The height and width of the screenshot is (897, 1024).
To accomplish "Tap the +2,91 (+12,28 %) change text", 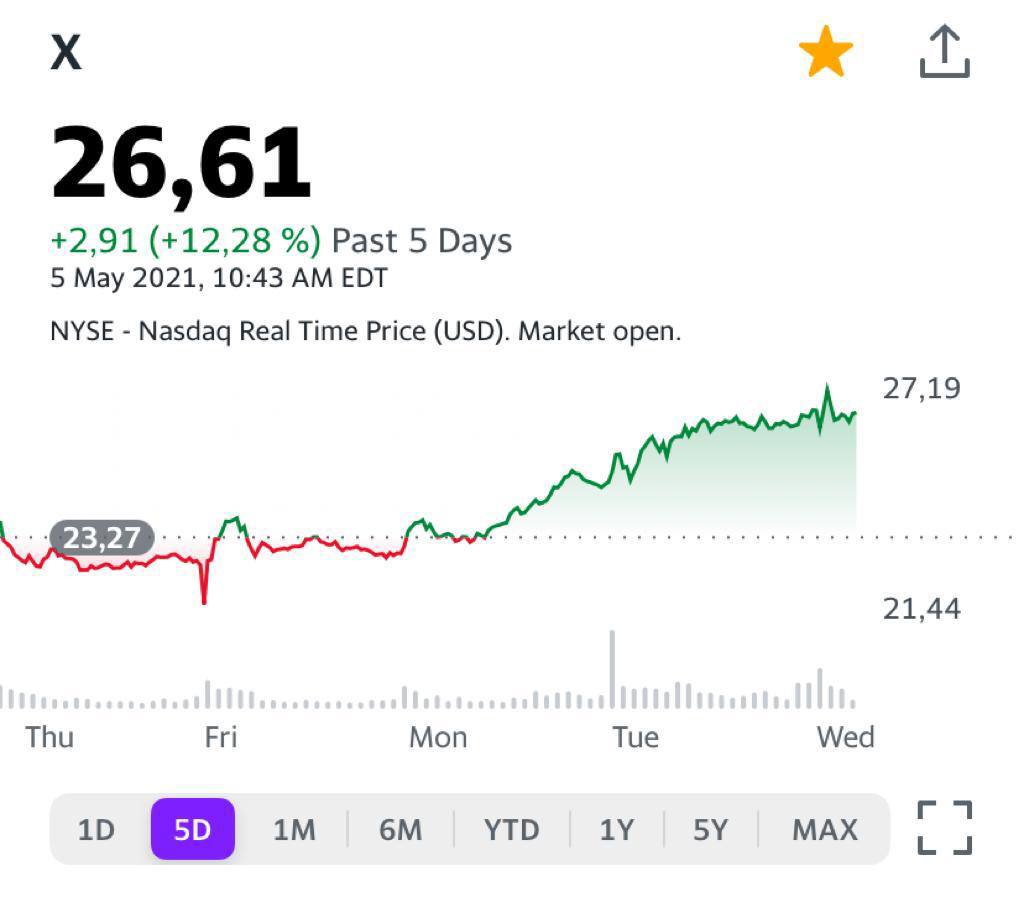I will click(x=186, y=241).
